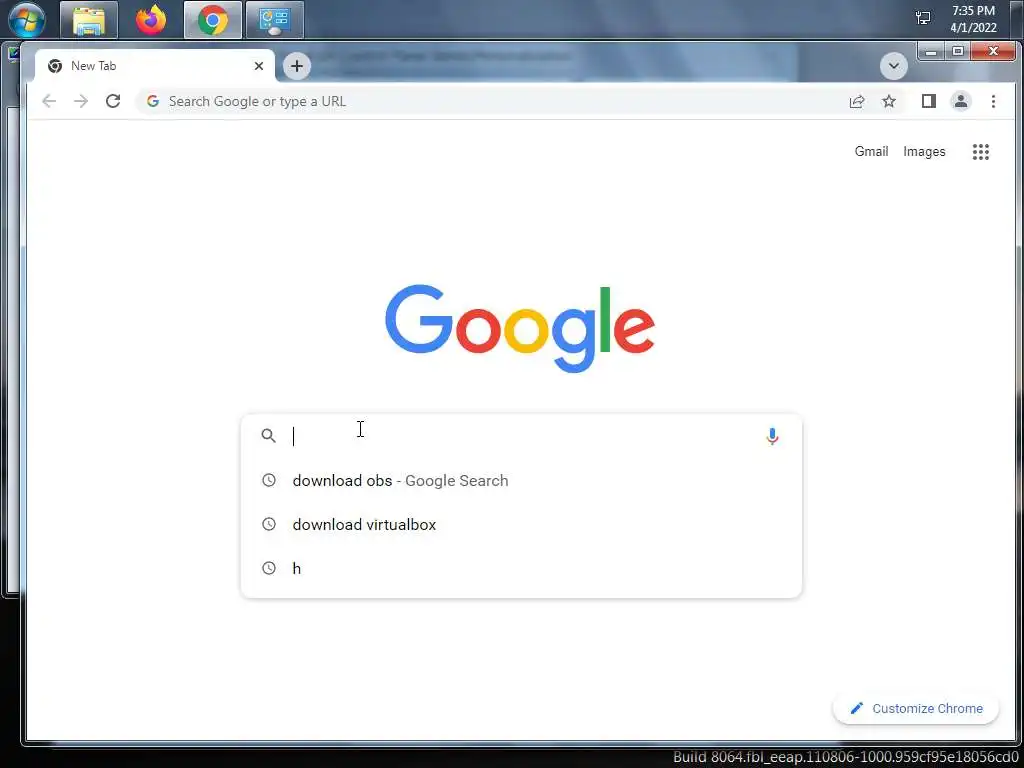
Task: Open the clock showing 7:35 PM
Action: [973, 19]
